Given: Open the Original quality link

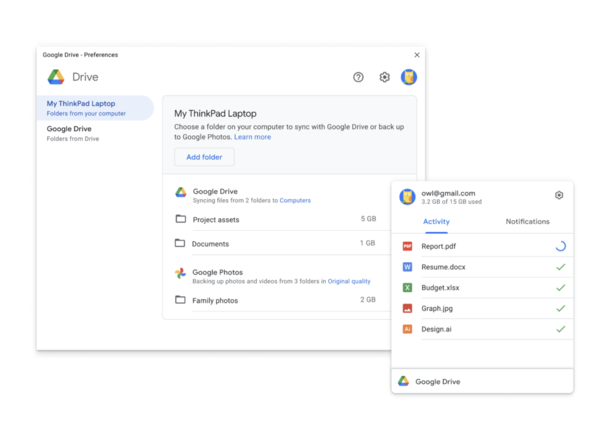Looking at the screenshot, I should [x=349, y=281].
